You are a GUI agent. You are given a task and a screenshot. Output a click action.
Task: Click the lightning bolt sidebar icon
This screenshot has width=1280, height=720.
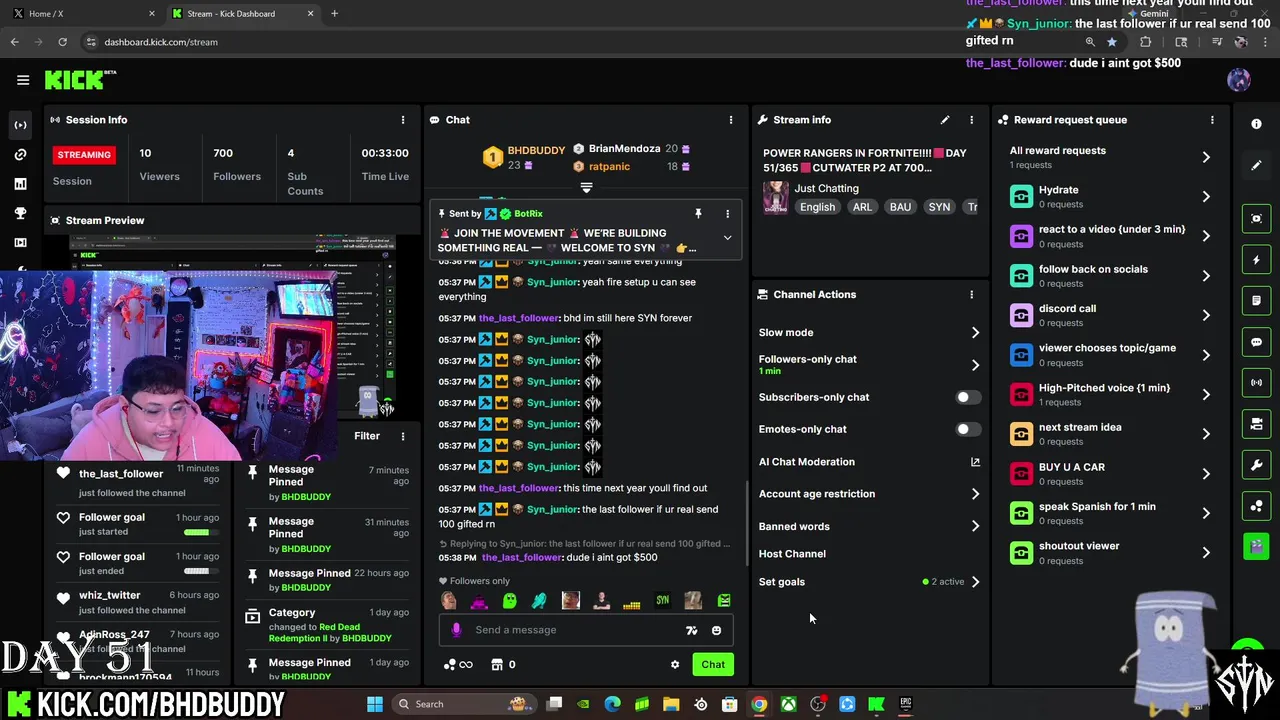pyautogui.click(x=1256, y=260)
